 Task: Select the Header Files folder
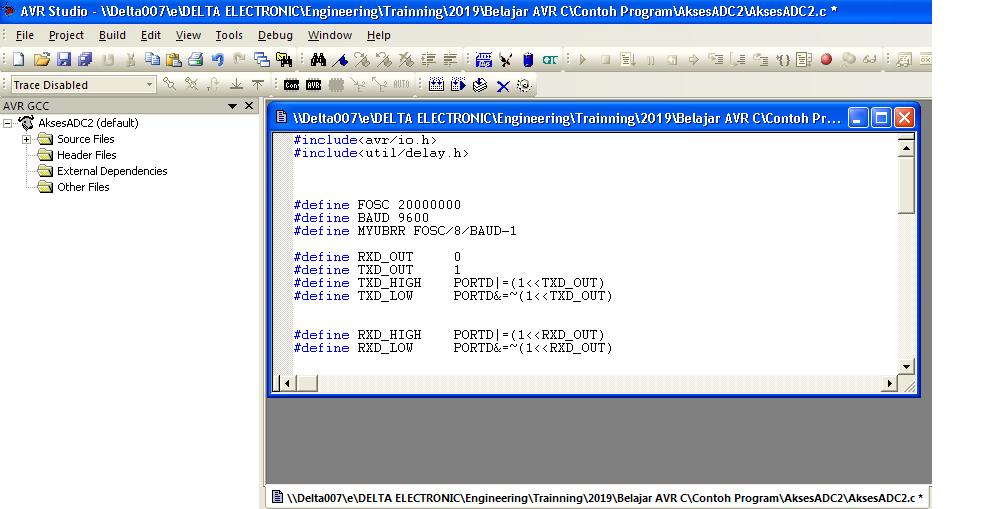(86, 155)
